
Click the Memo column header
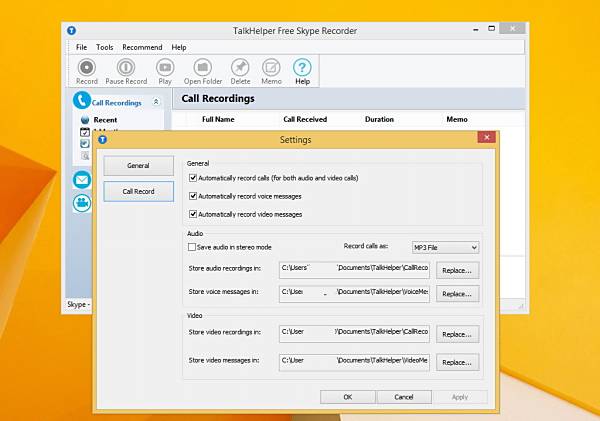pos(457,119)
